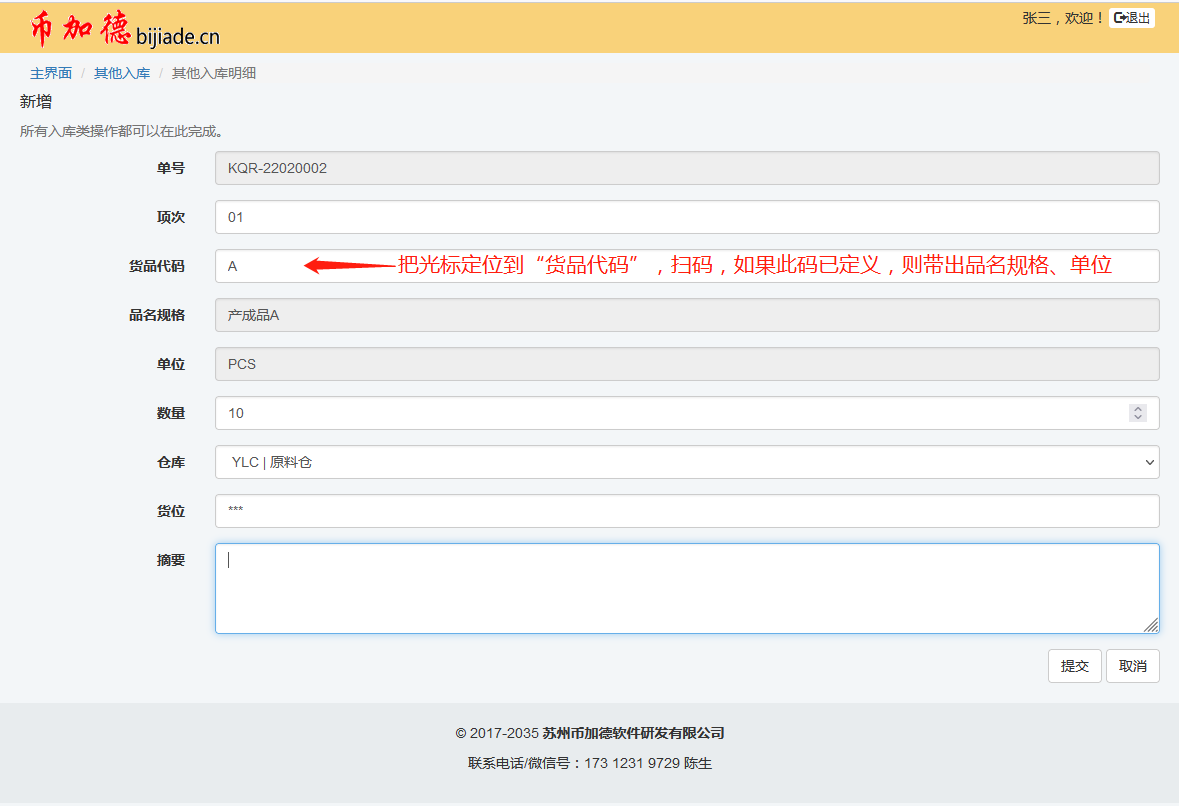Viewport: 1179px width, 806px height.
Task: Click into the 货位 location field
Action: click(x=686, y=511)
